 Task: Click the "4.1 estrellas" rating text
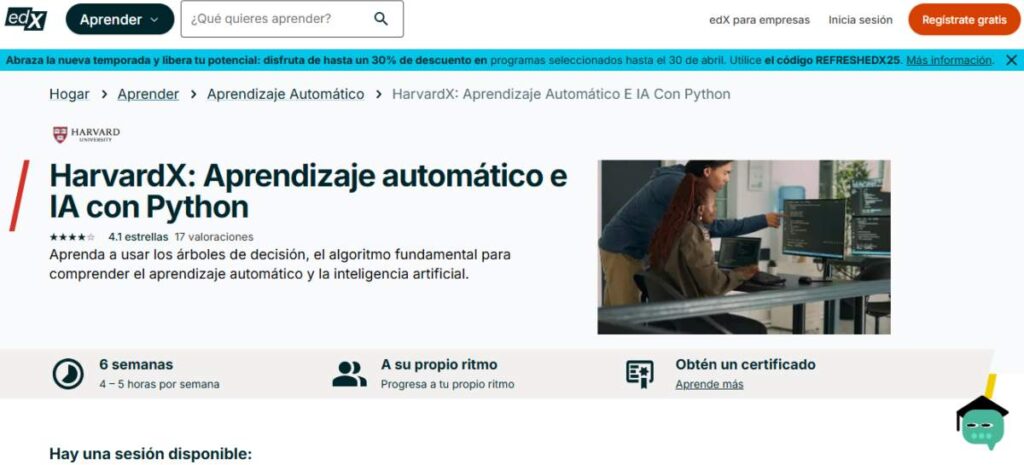(138, 237)
